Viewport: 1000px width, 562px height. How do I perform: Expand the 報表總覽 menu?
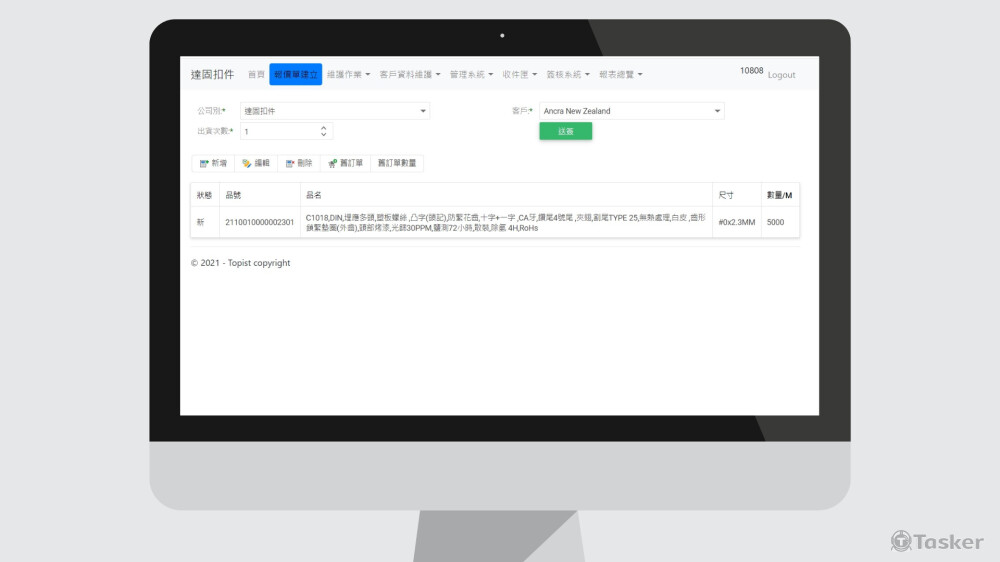(621, 75)
